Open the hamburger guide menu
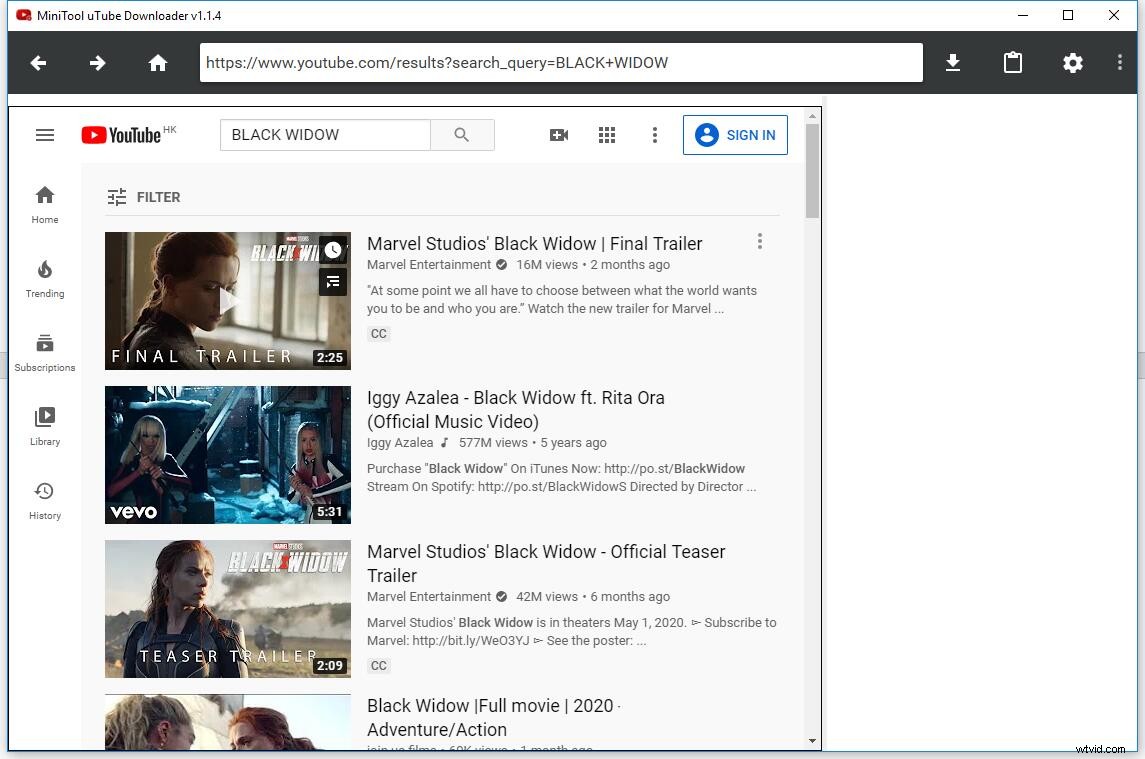This screenshot has height=759, width=1145. [44, 134]
